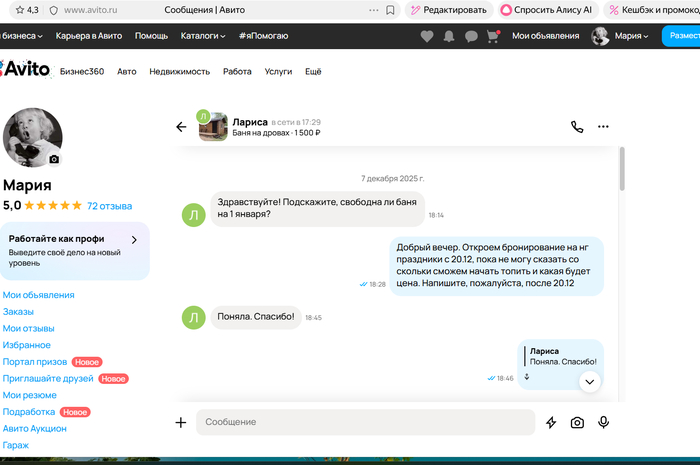Click the phone call icon in chat header
Viewport: 700px width, 465px height.
pos(577,127)
